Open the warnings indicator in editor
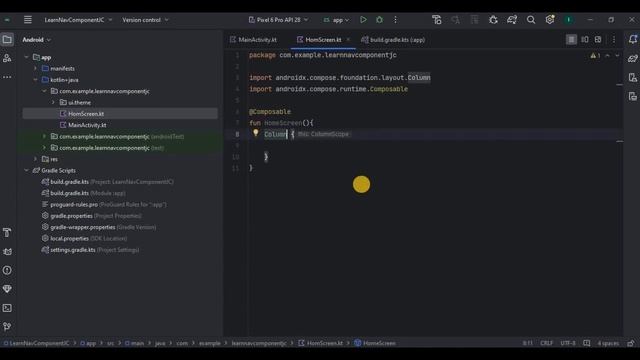Screen dimensions: 640x360 pos(595,56)
